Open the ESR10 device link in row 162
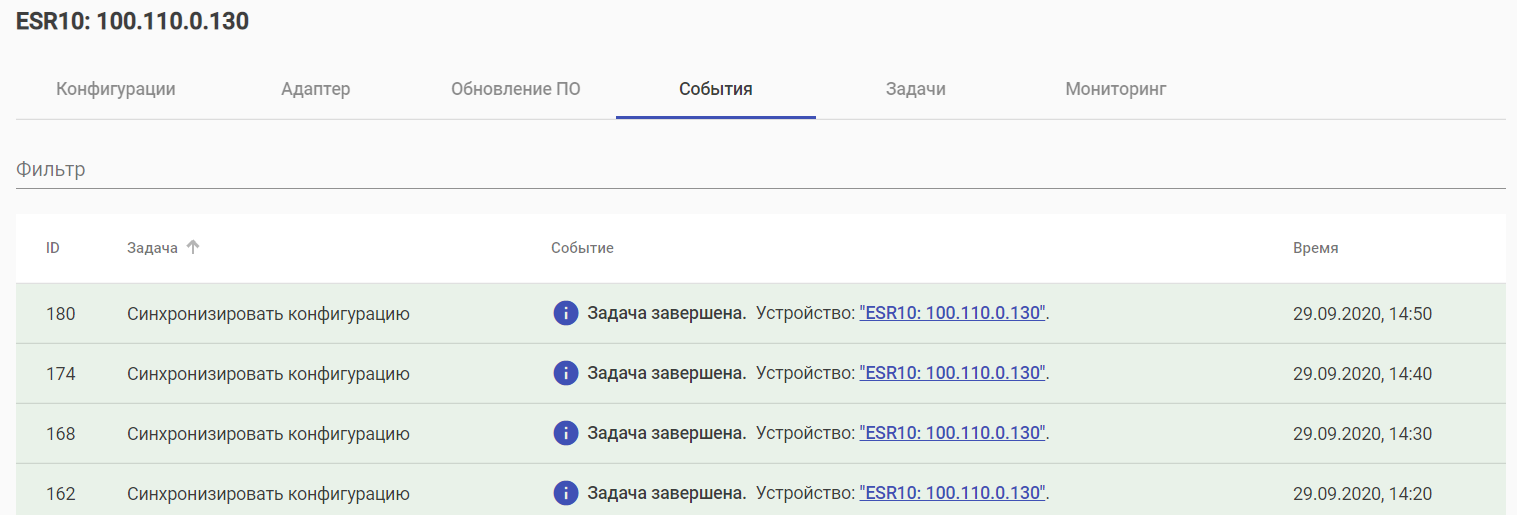 tap(953, 493)
